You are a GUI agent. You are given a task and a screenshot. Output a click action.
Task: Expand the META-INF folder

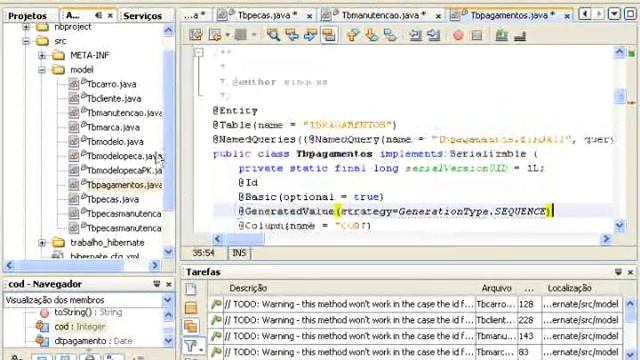(x=42, y=56)
